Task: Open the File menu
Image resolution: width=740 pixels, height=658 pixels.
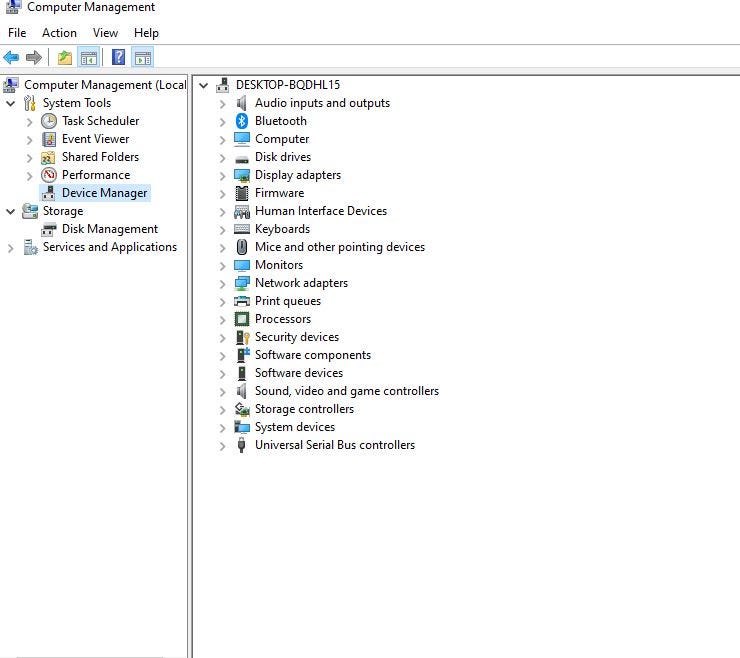Action: (17, 33)
